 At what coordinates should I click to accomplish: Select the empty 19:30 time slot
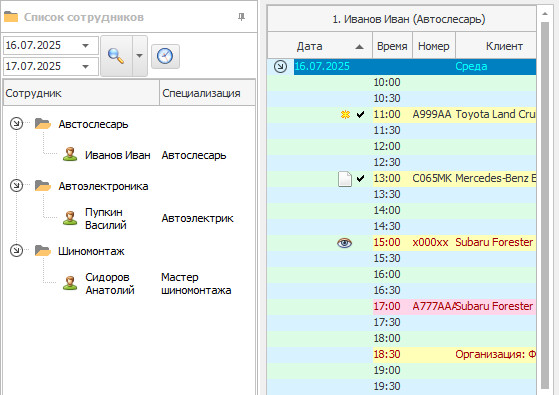point(402,386)
